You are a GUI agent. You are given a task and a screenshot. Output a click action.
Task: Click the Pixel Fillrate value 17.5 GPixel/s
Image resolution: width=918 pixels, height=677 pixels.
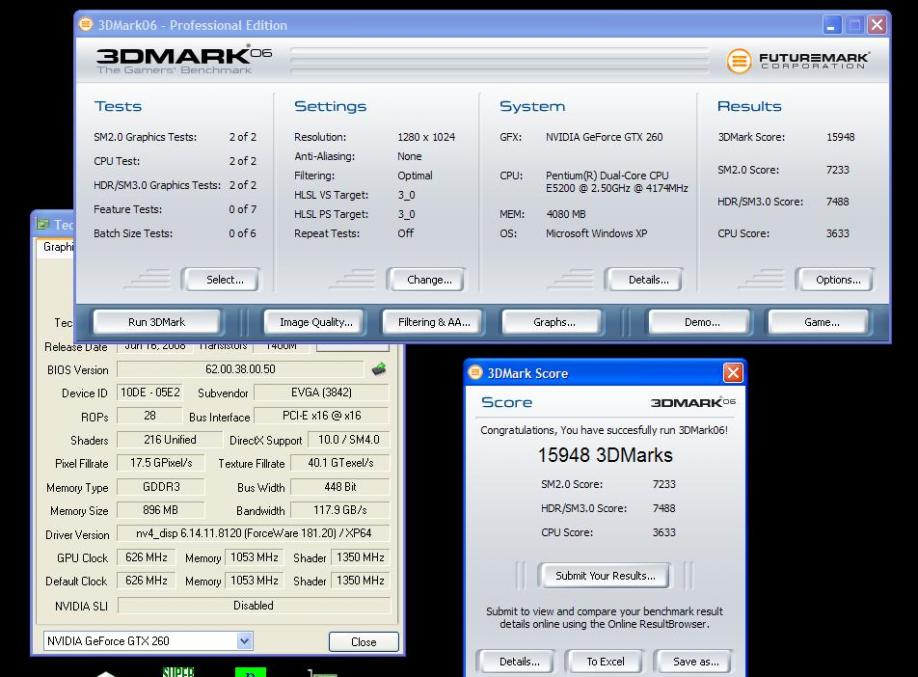(161, 463)
